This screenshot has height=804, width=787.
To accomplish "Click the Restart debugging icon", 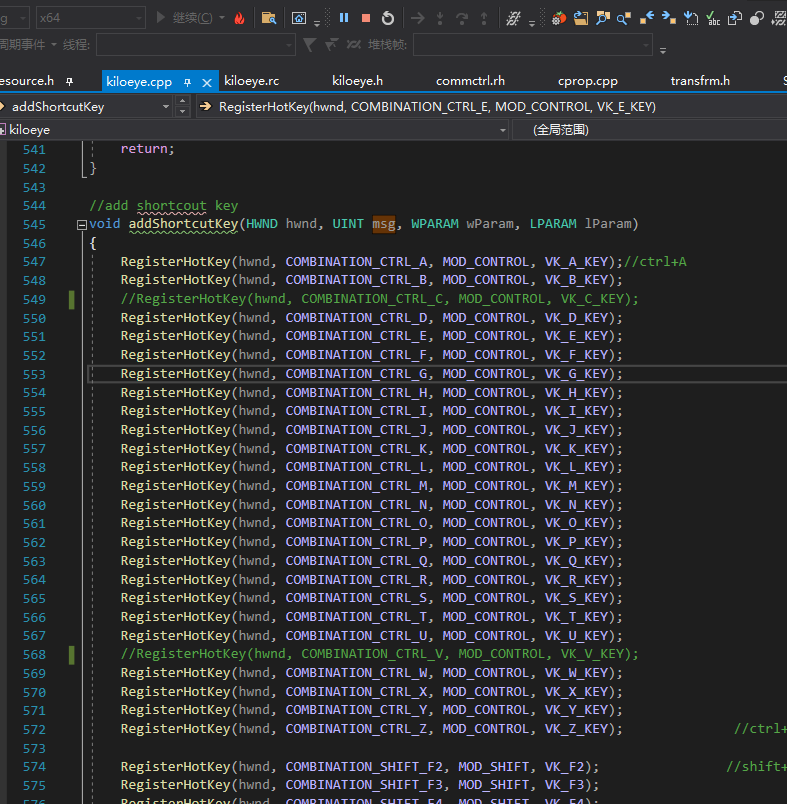I will click(388, 18).
